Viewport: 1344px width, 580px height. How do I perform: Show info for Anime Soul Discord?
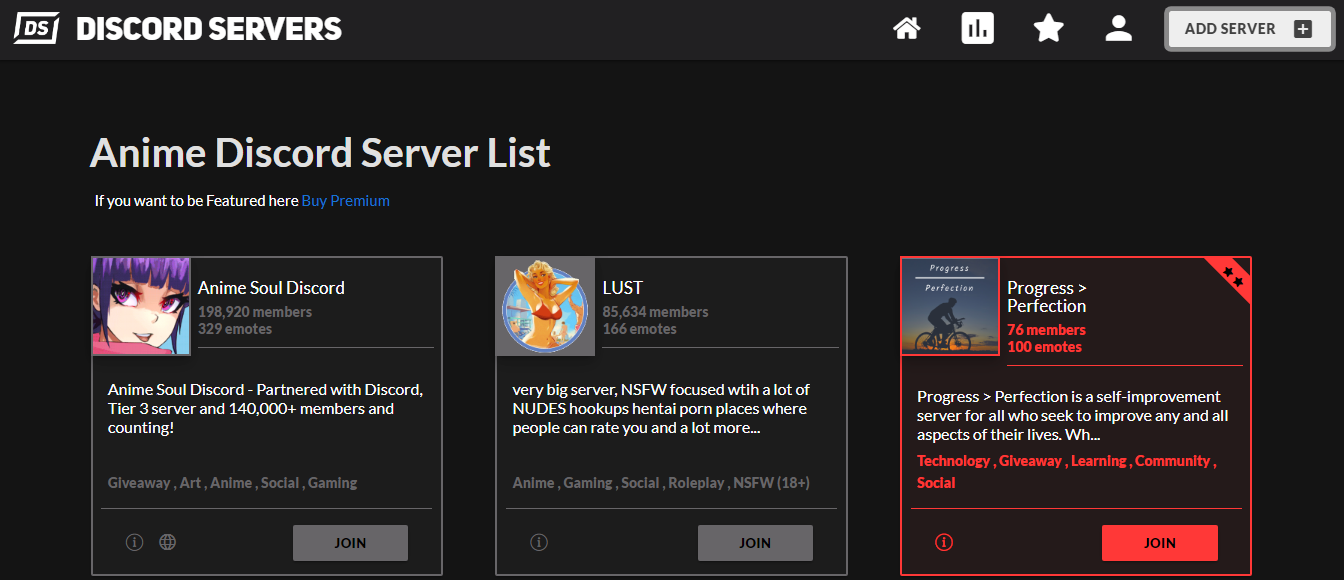click(x=134, y=542)
